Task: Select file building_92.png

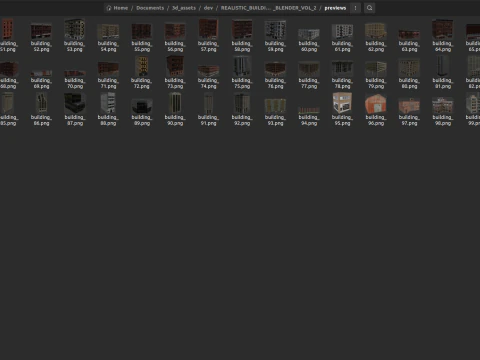Action: tap(242, 110)
